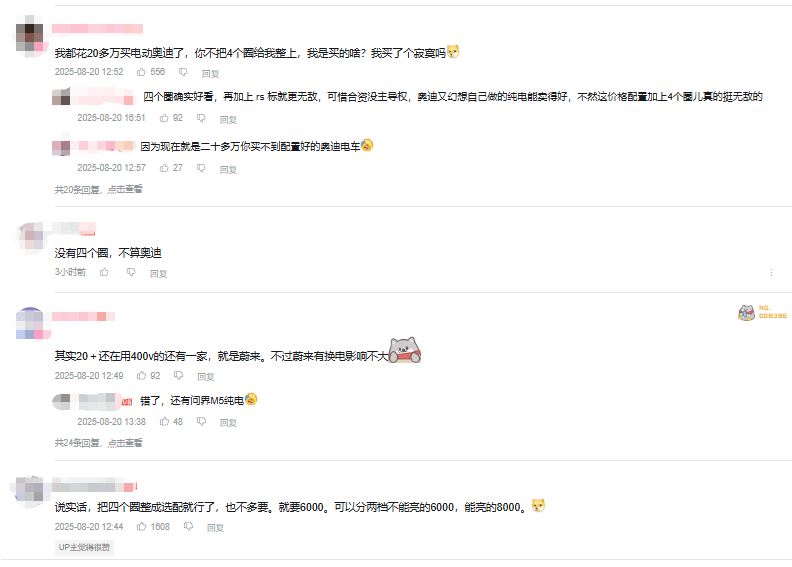Like the 没有四个圈，不算奥迪 comment

(x=104, y=273)
